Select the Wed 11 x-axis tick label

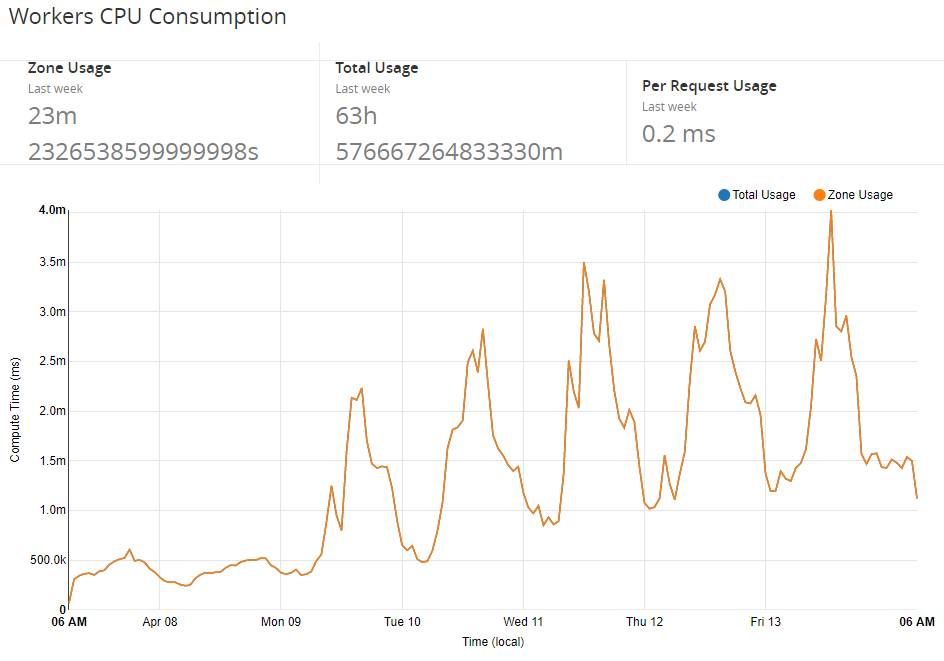click(523, 622)
